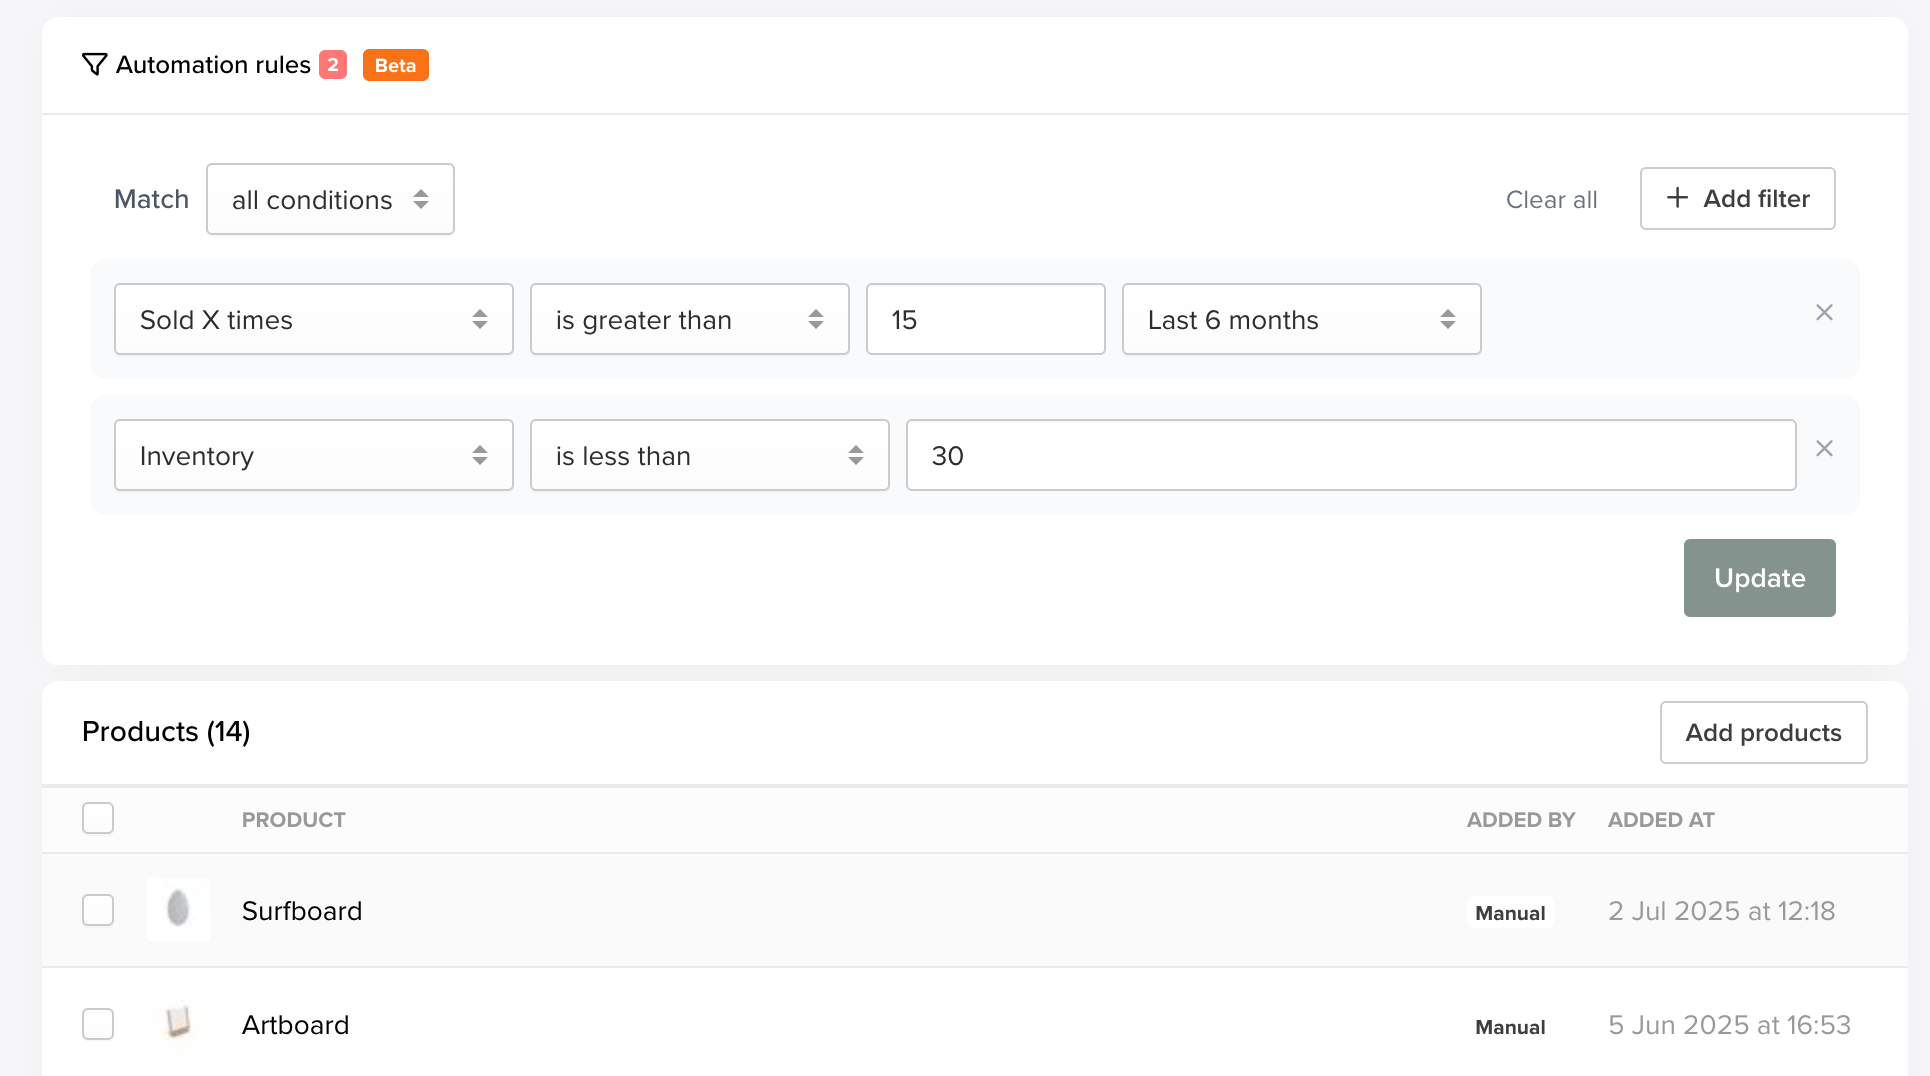Image resolution: width=1930 pixels, height=1076 pixels.
Task: Open the Match all conditions dropdown
Action: pyautogui.click(x=330, y=199)
